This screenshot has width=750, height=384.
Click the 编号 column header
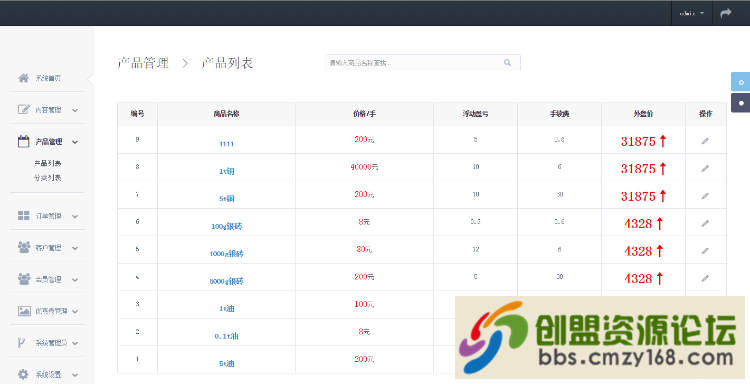click(x=137, y=114)
